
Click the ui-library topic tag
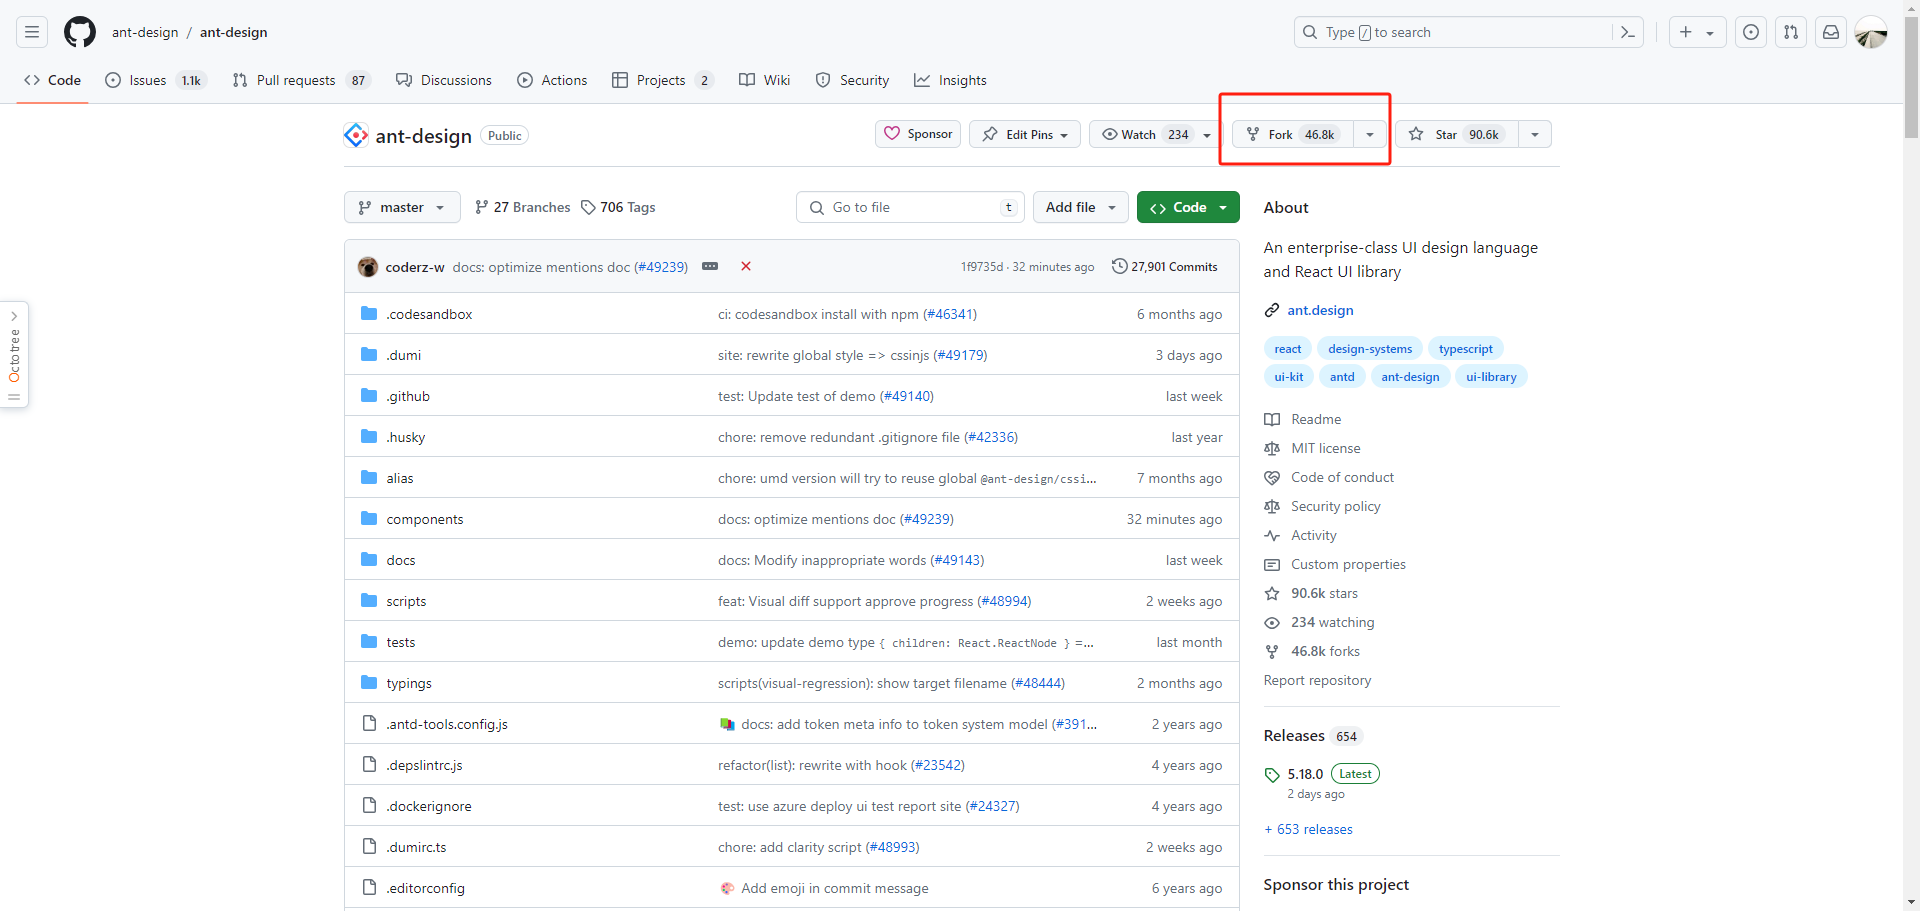pyautogui.click(x=1491, y=377)
